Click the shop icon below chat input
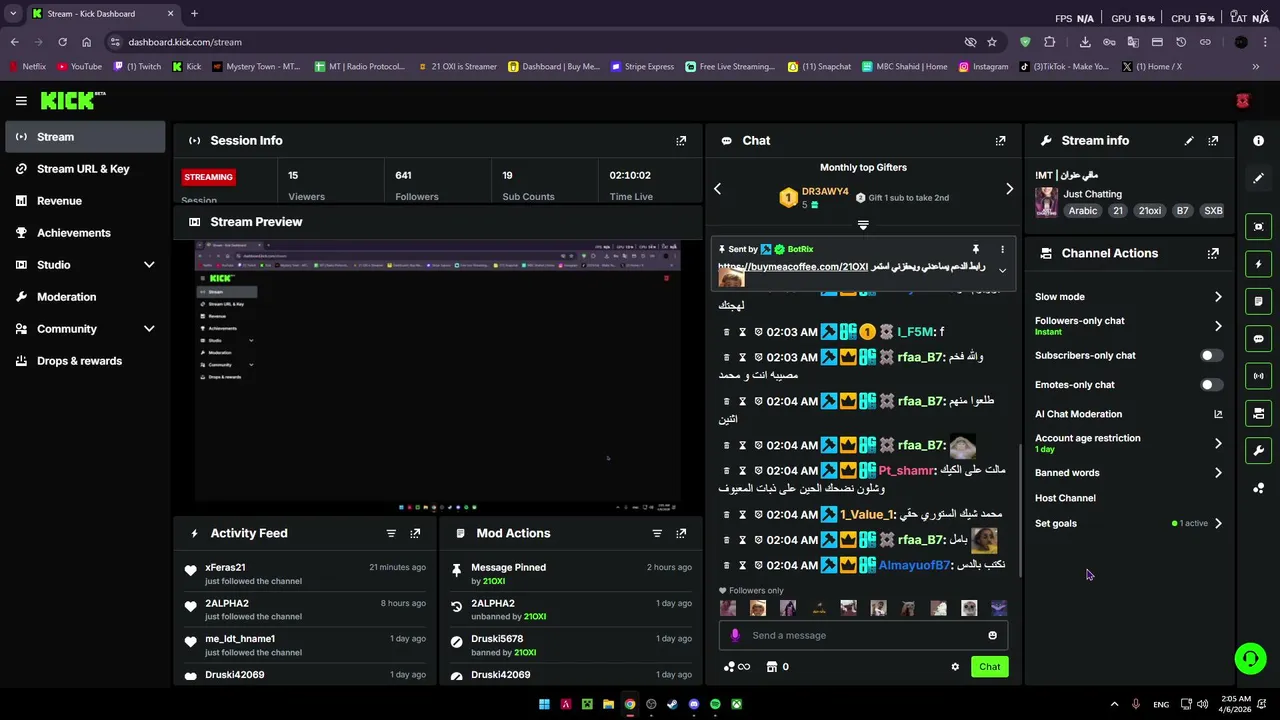This screenshot has width=1280, height=720. point(772,667)
